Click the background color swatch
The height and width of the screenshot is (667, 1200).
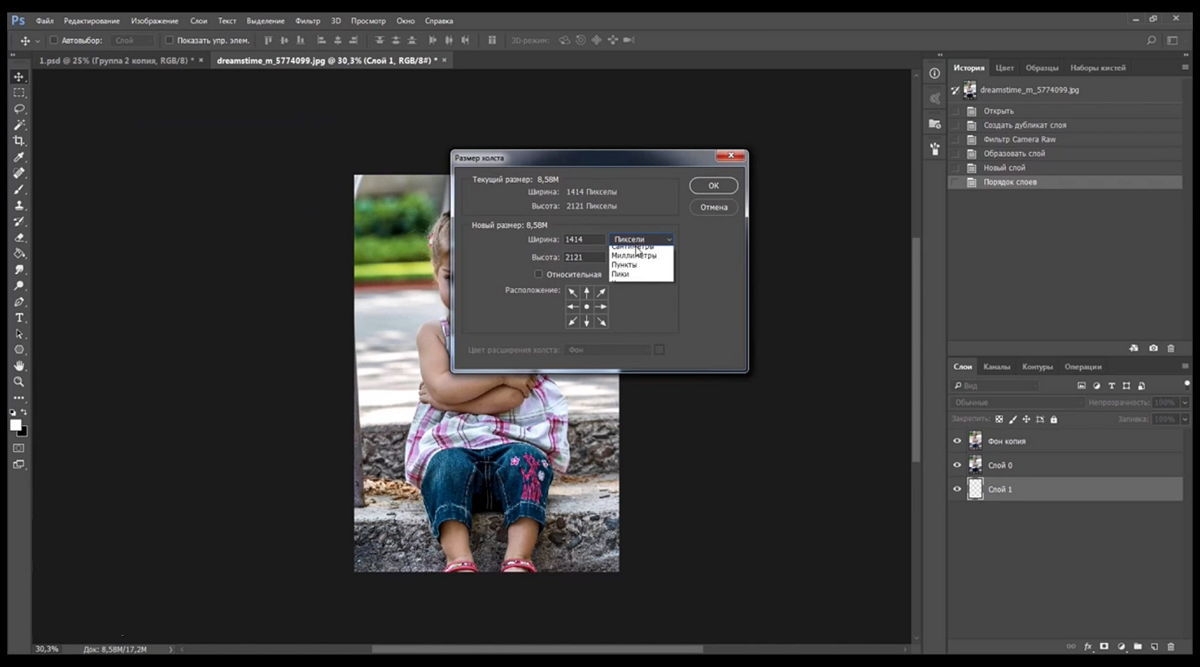click(23, 431)
